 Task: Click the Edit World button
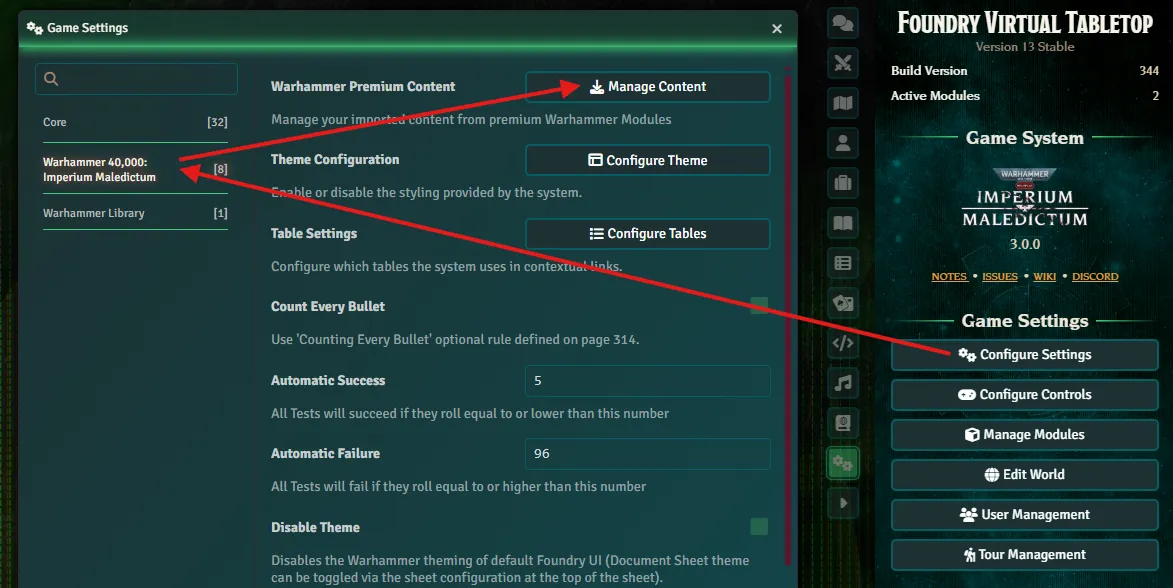(1025, 474)
